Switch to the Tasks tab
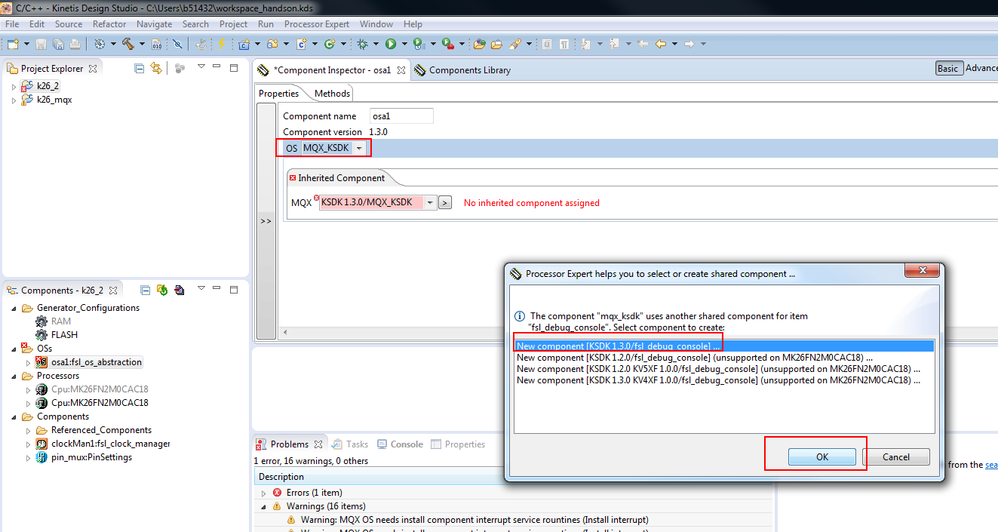Image resolution: width=998 pixels, height=532 pixels. 349,444
